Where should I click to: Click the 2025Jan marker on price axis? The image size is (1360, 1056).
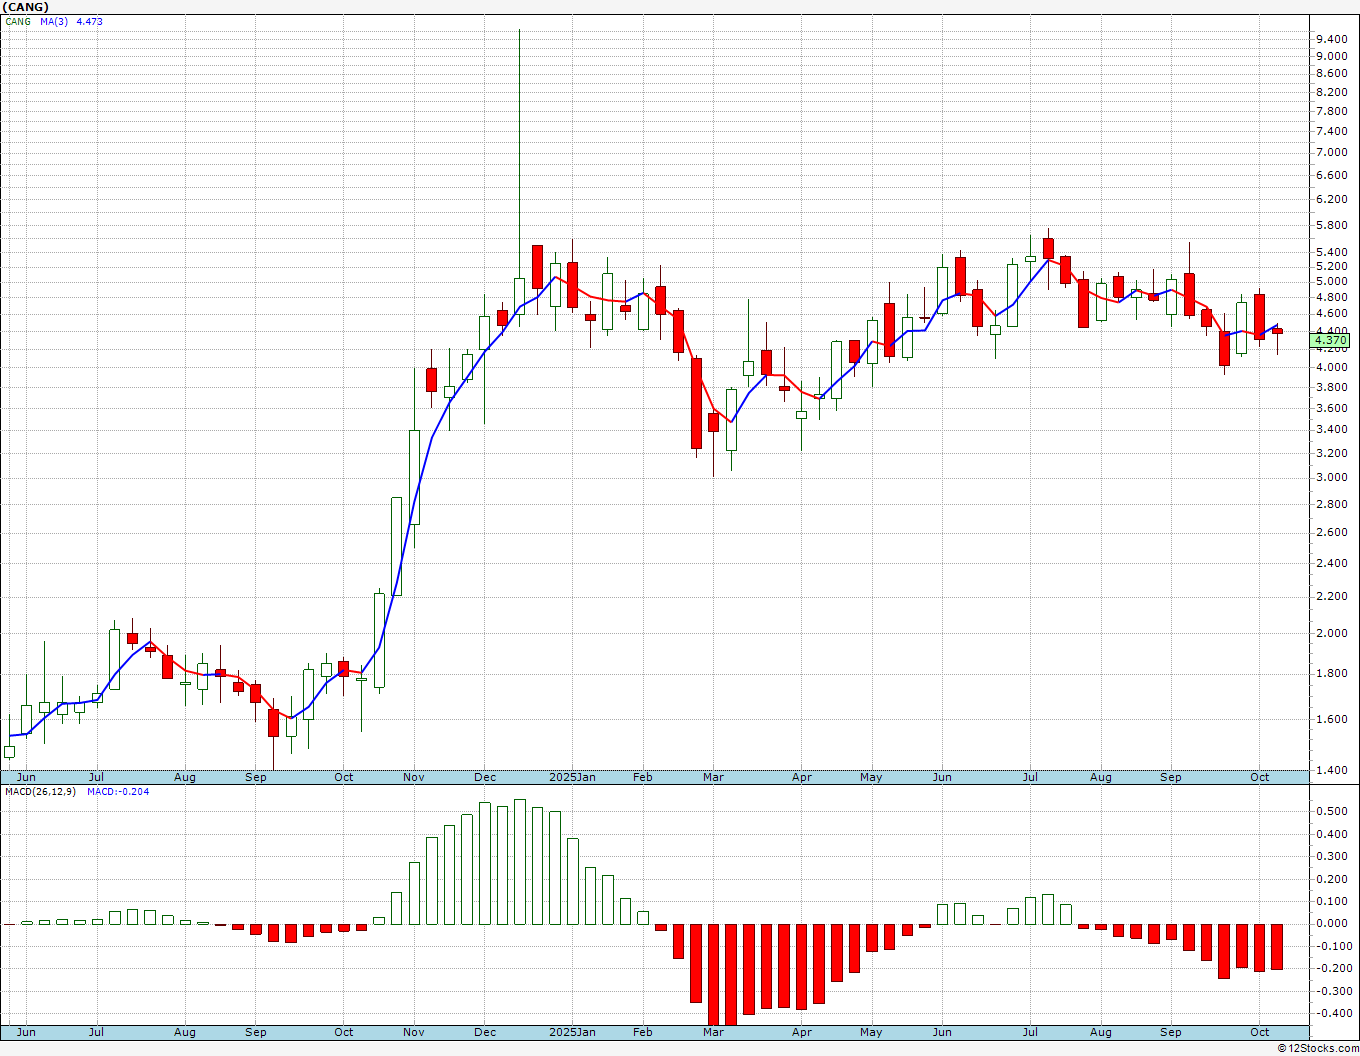click(573, 777)
